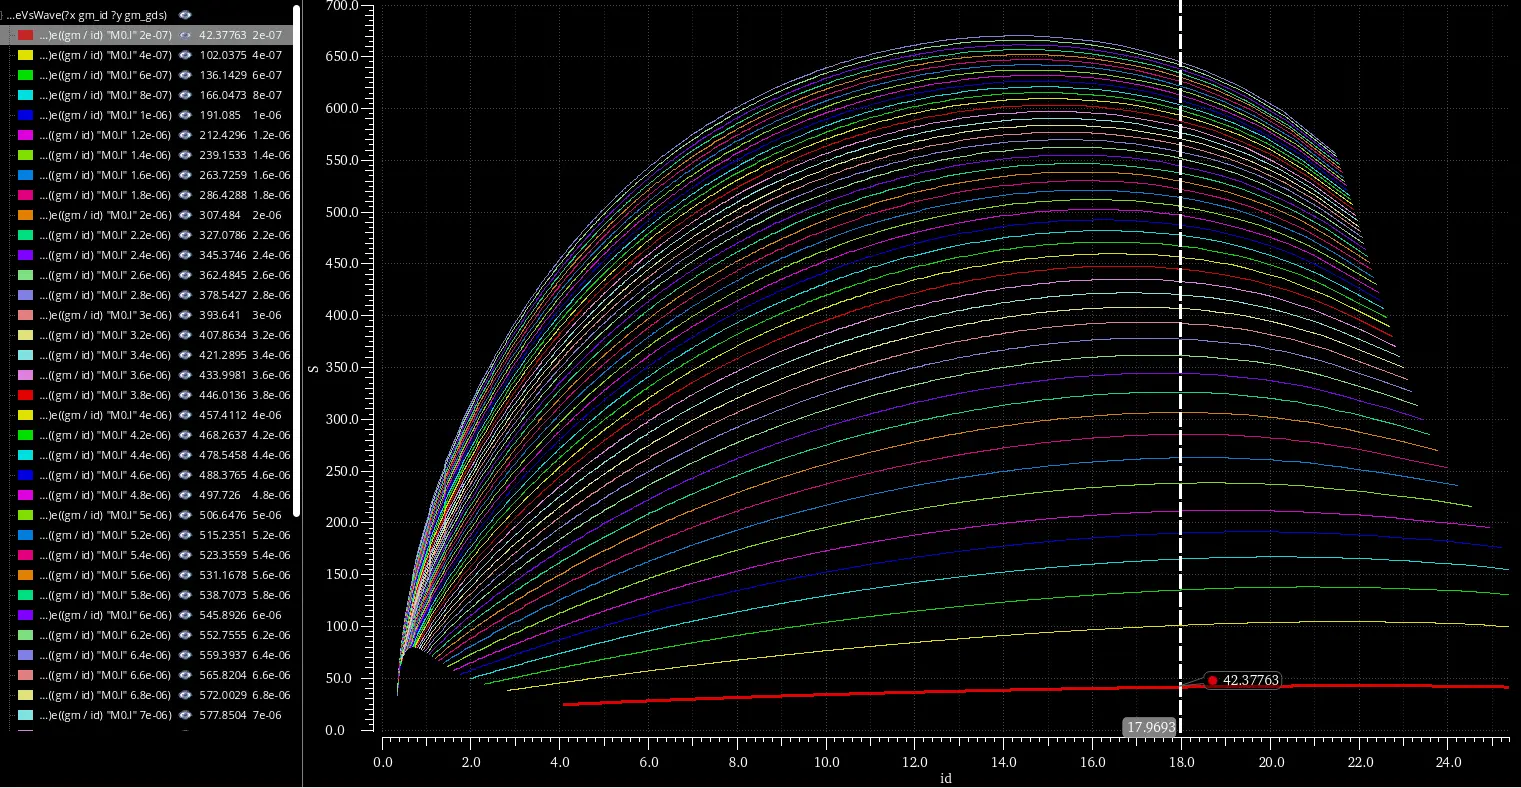The width and height of the screenshot is (1521, 788).
Task: Click the 565.8204 value in the legend
Action: tap(222, 675)
